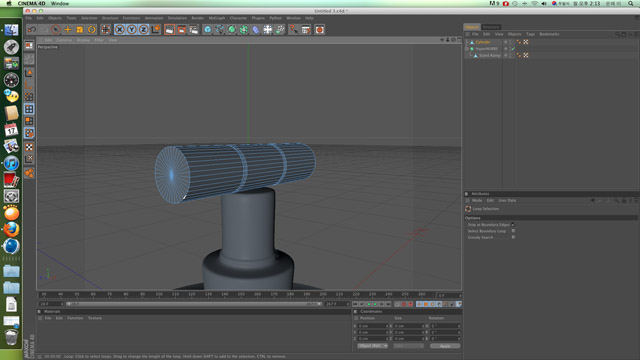Open the scene light objects icon
The height and width of the screenshot is (360, 640).
pyautogui.click(x=267, y=29)
